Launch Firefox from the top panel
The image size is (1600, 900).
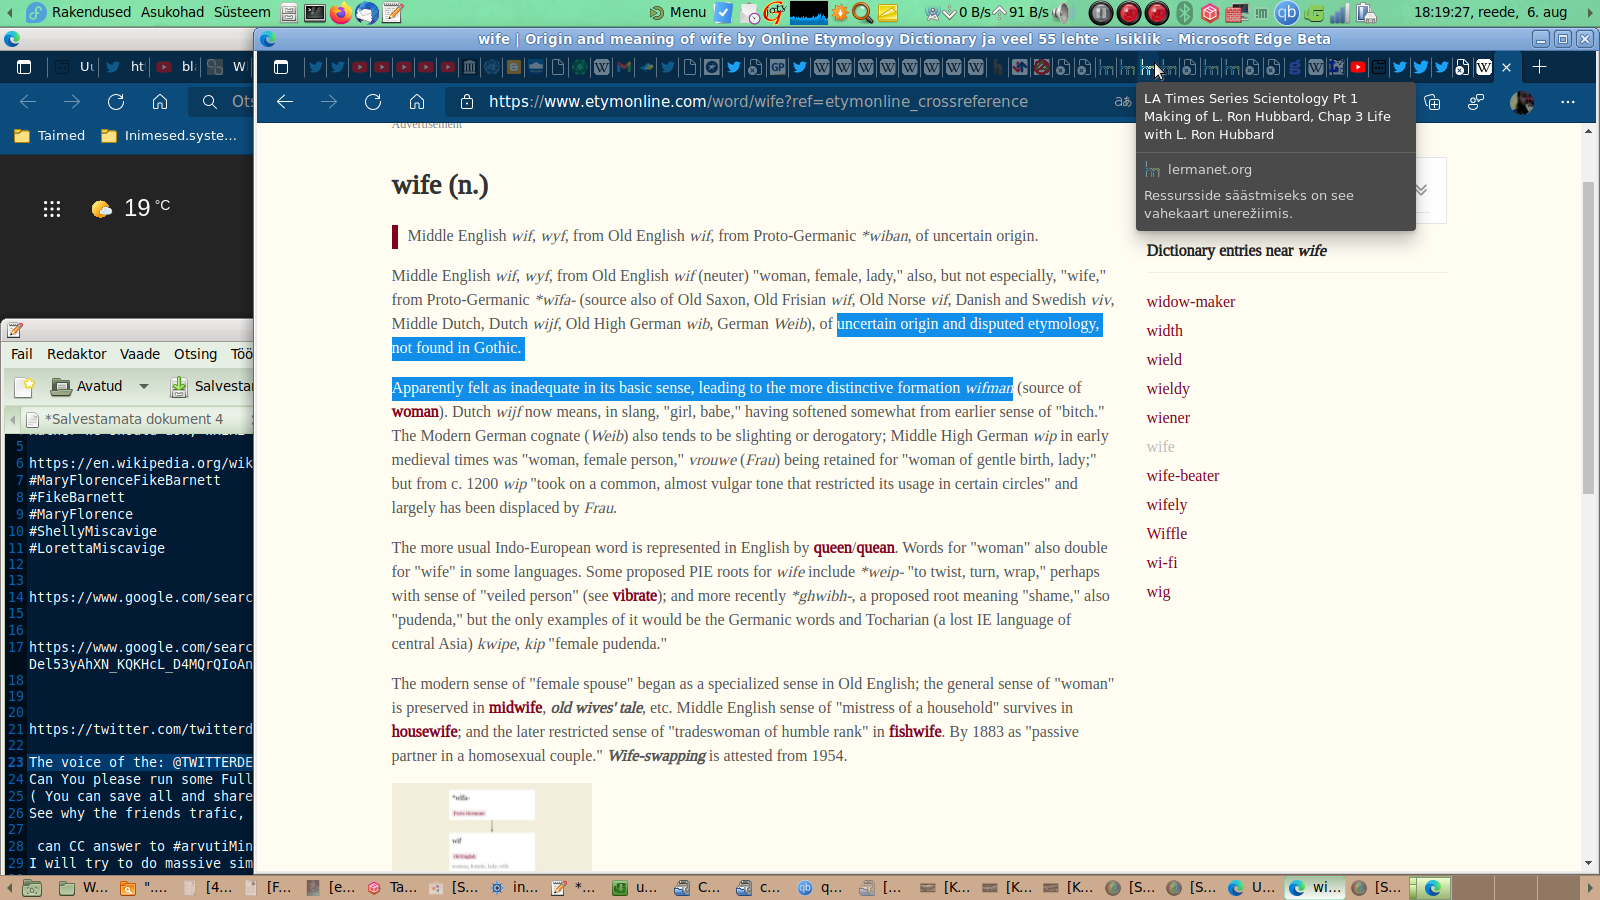point(341,13)
